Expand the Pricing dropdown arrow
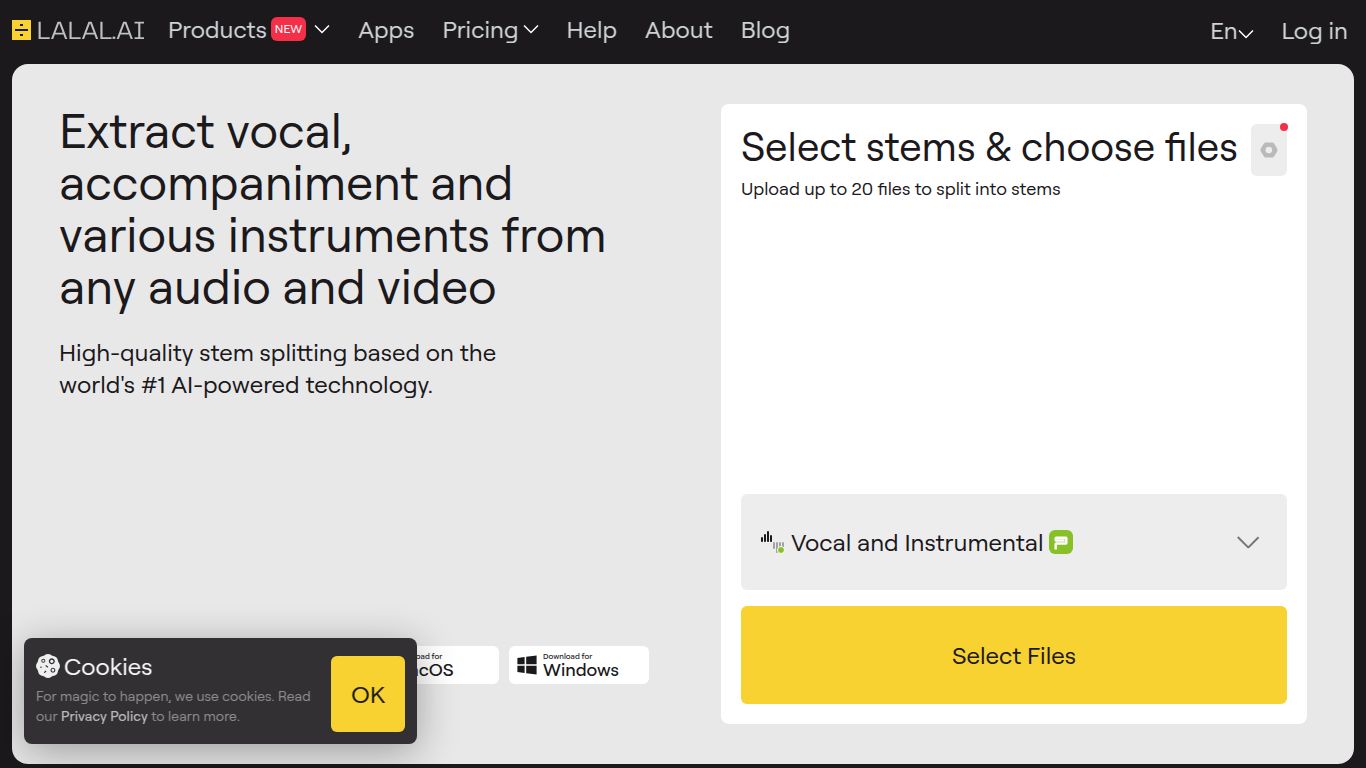1366x768 pixels. [x=531, y=30]
